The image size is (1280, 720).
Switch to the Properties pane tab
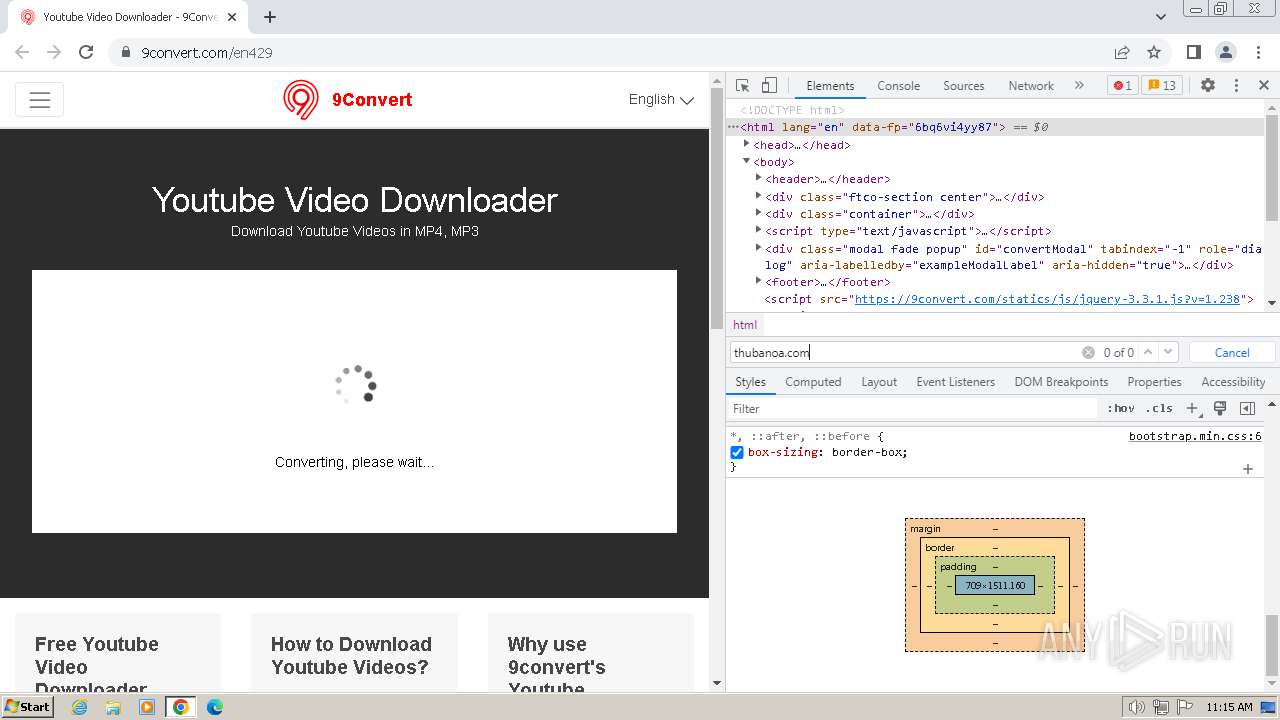tap(1154, 382)
